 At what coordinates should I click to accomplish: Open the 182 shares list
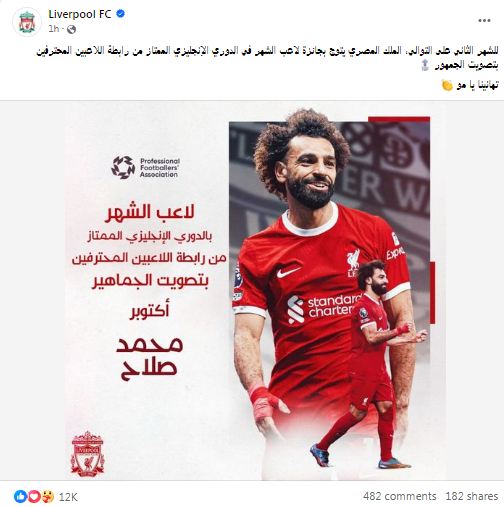point(472,496)
